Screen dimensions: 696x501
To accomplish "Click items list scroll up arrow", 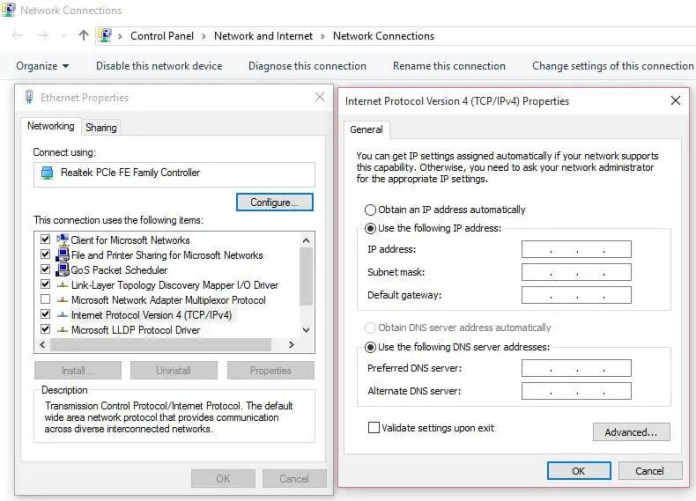I will 306,241.
